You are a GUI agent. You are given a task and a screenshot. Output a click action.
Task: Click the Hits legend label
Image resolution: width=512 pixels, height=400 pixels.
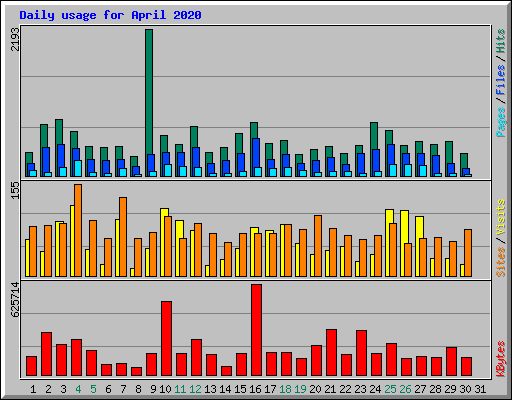(501, 41)
